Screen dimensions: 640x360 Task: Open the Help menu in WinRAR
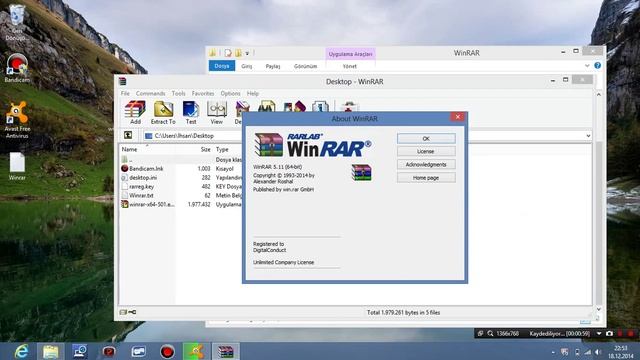[x=253, y=93]
